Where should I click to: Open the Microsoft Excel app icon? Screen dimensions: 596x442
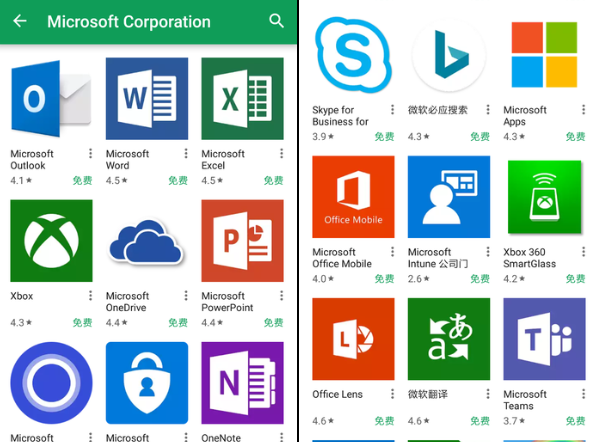point(243,98)
